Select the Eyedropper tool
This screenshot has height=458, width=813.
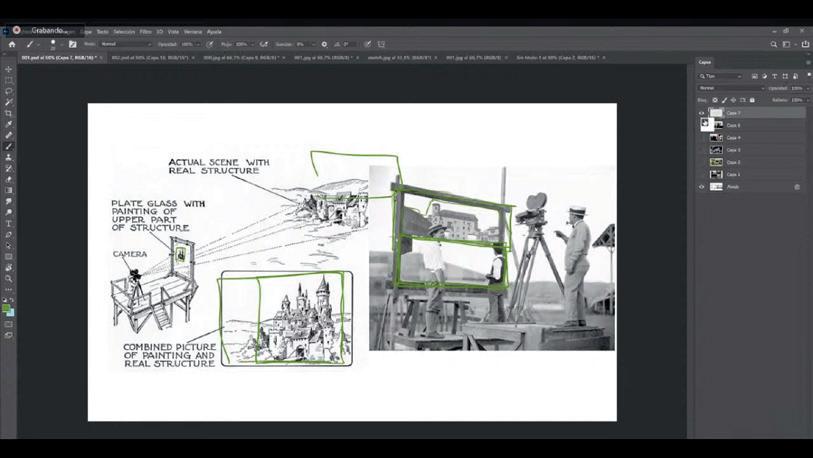(8, 124)
